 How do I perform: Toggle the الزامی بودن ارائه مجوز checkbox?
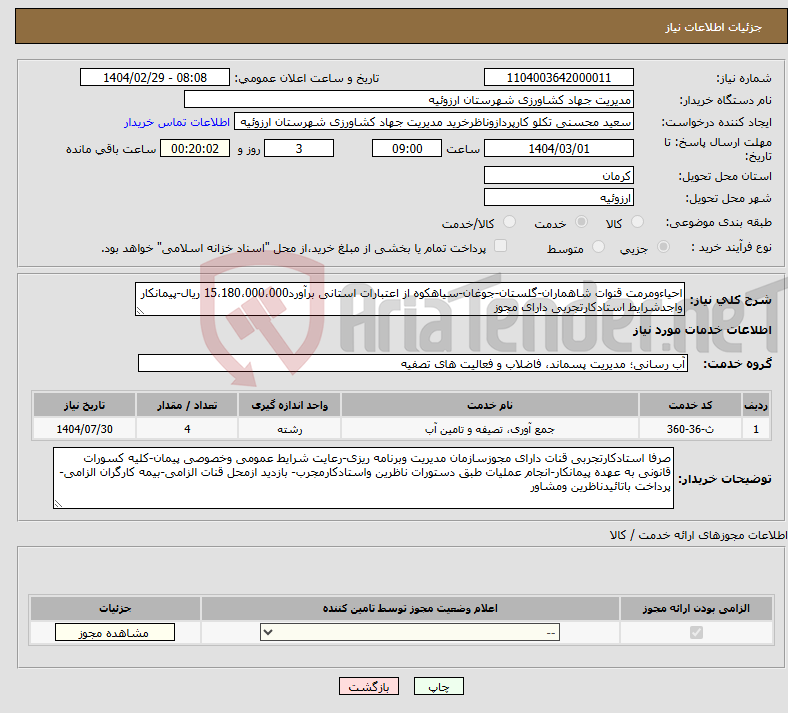click(696, 632)
